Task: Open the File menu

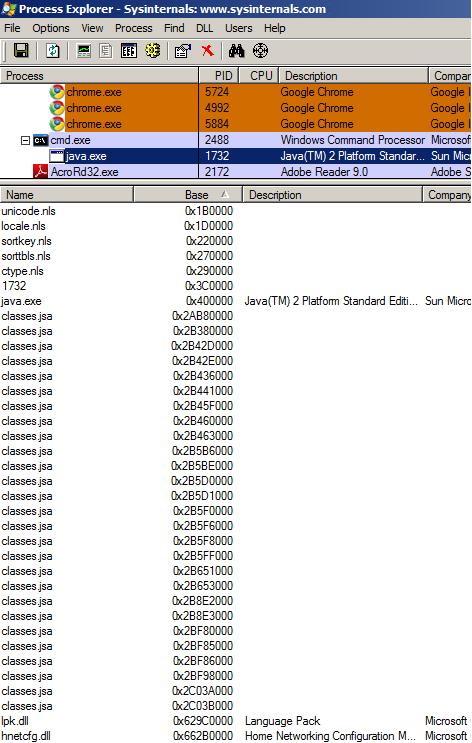Action: pyautogui.click(x=12, y=28)
